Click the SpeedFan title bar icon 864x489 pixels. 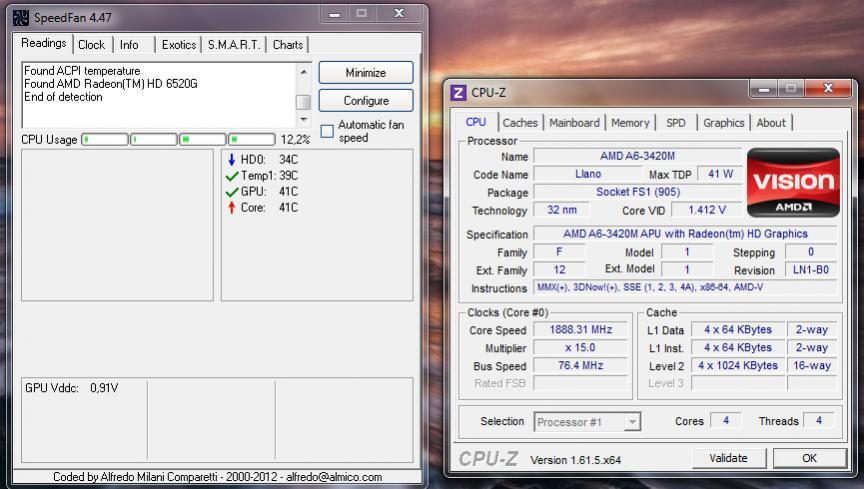21,17
